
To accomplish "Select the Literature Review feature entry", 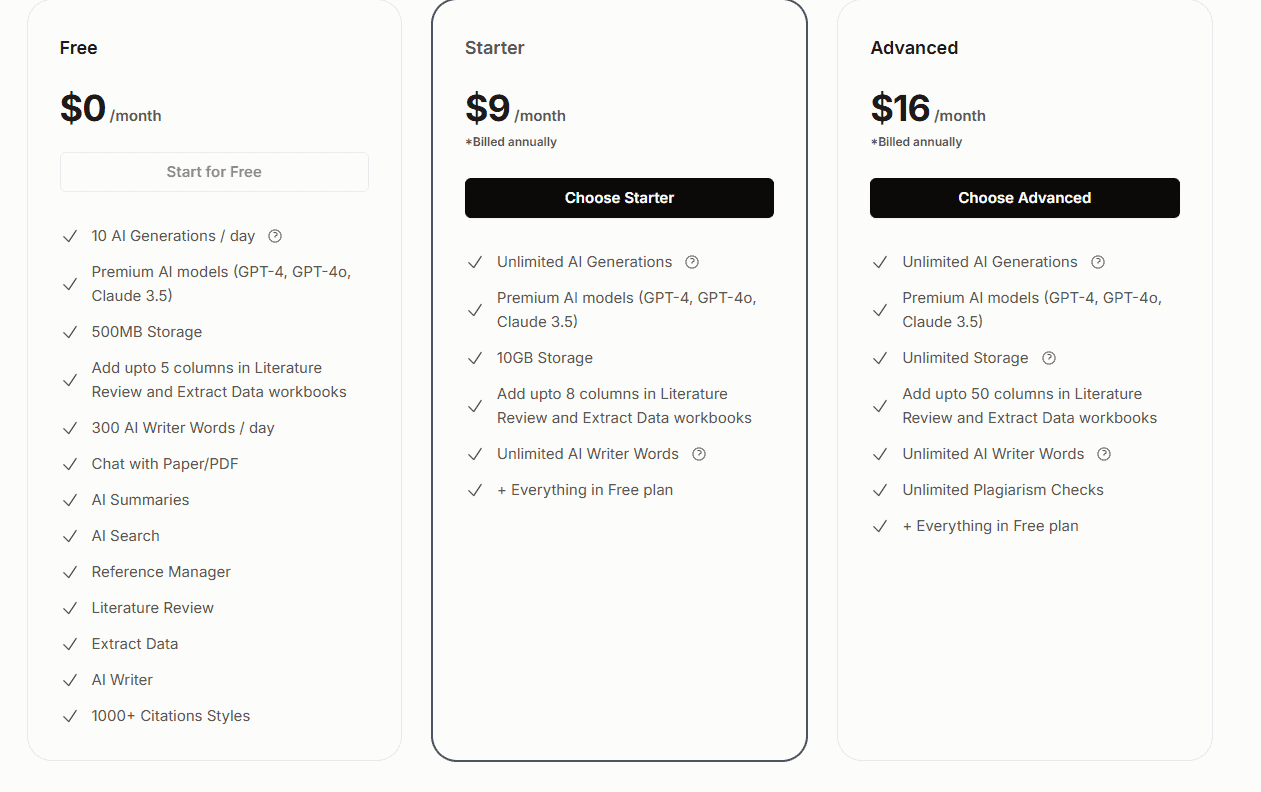I will pos(152,607).
